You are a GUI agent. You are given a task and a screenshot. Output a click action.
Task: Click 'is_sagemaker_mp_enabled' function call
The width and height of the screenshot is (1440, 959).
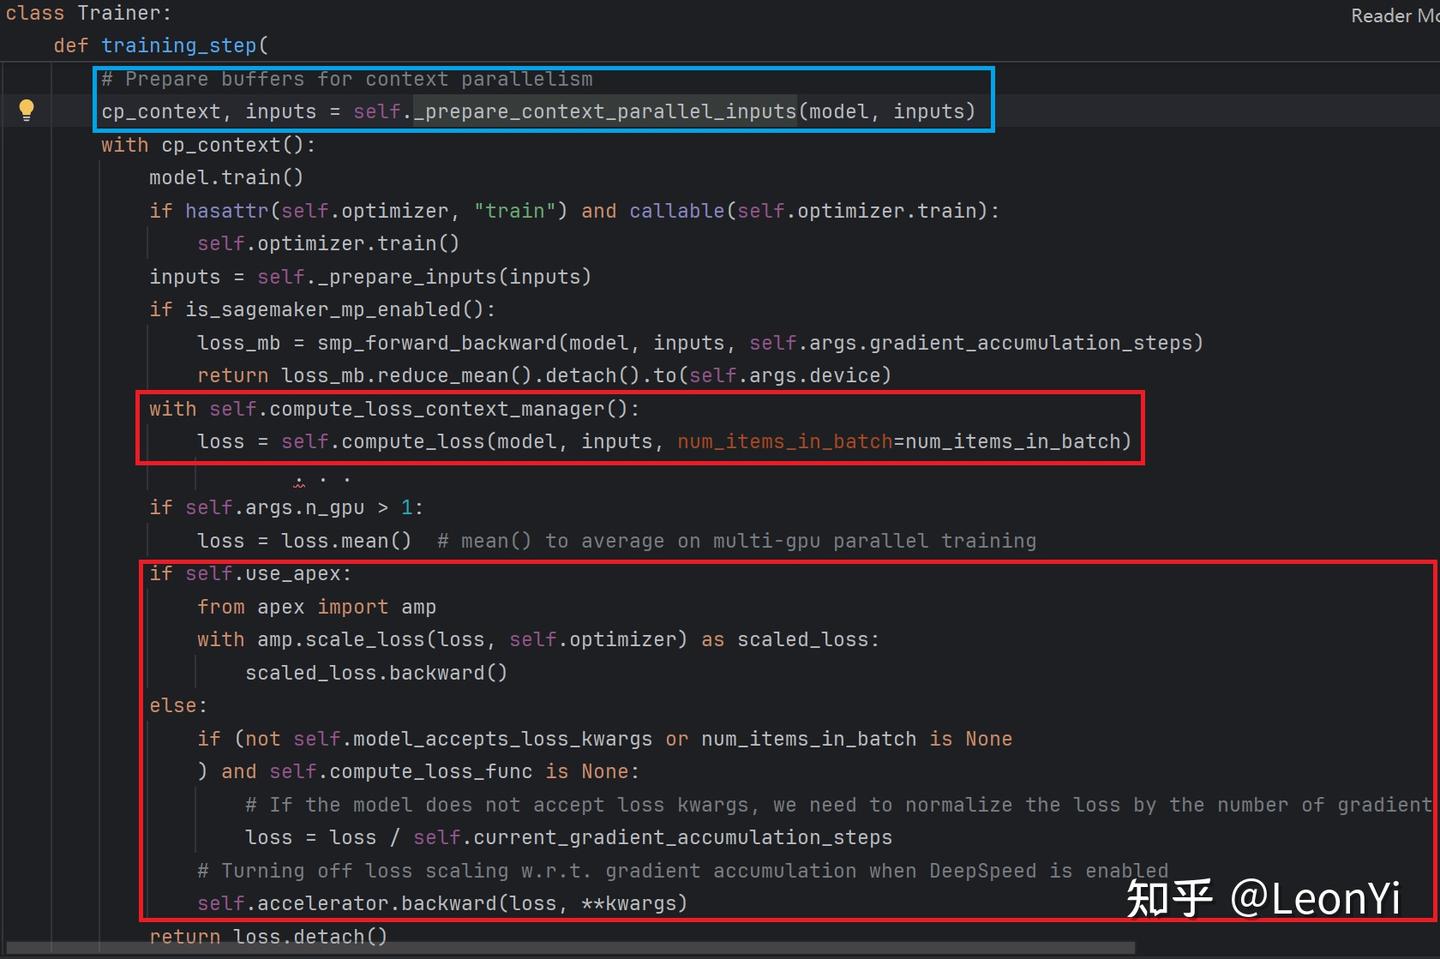pyautogui.click(x=323, y=310)
